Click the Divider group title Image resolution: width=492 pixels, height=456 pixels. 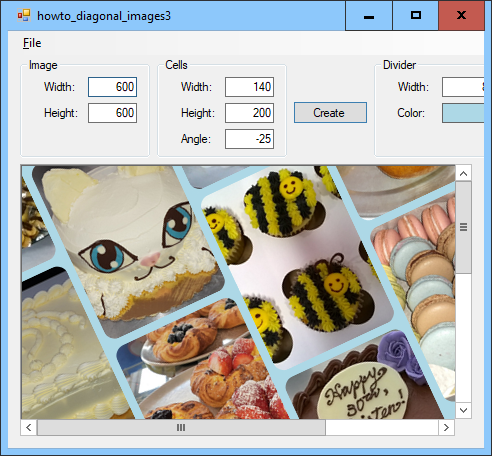(x=399, y=65)
